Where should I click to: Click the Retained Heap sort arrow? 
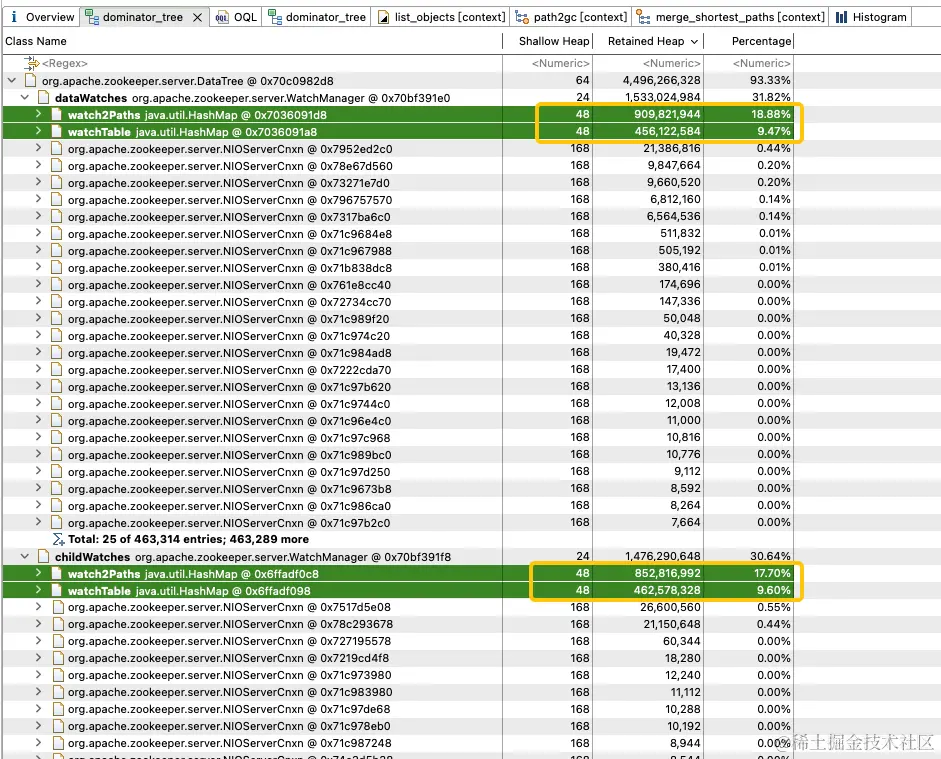pyautogui.click(x=694, y=41)
